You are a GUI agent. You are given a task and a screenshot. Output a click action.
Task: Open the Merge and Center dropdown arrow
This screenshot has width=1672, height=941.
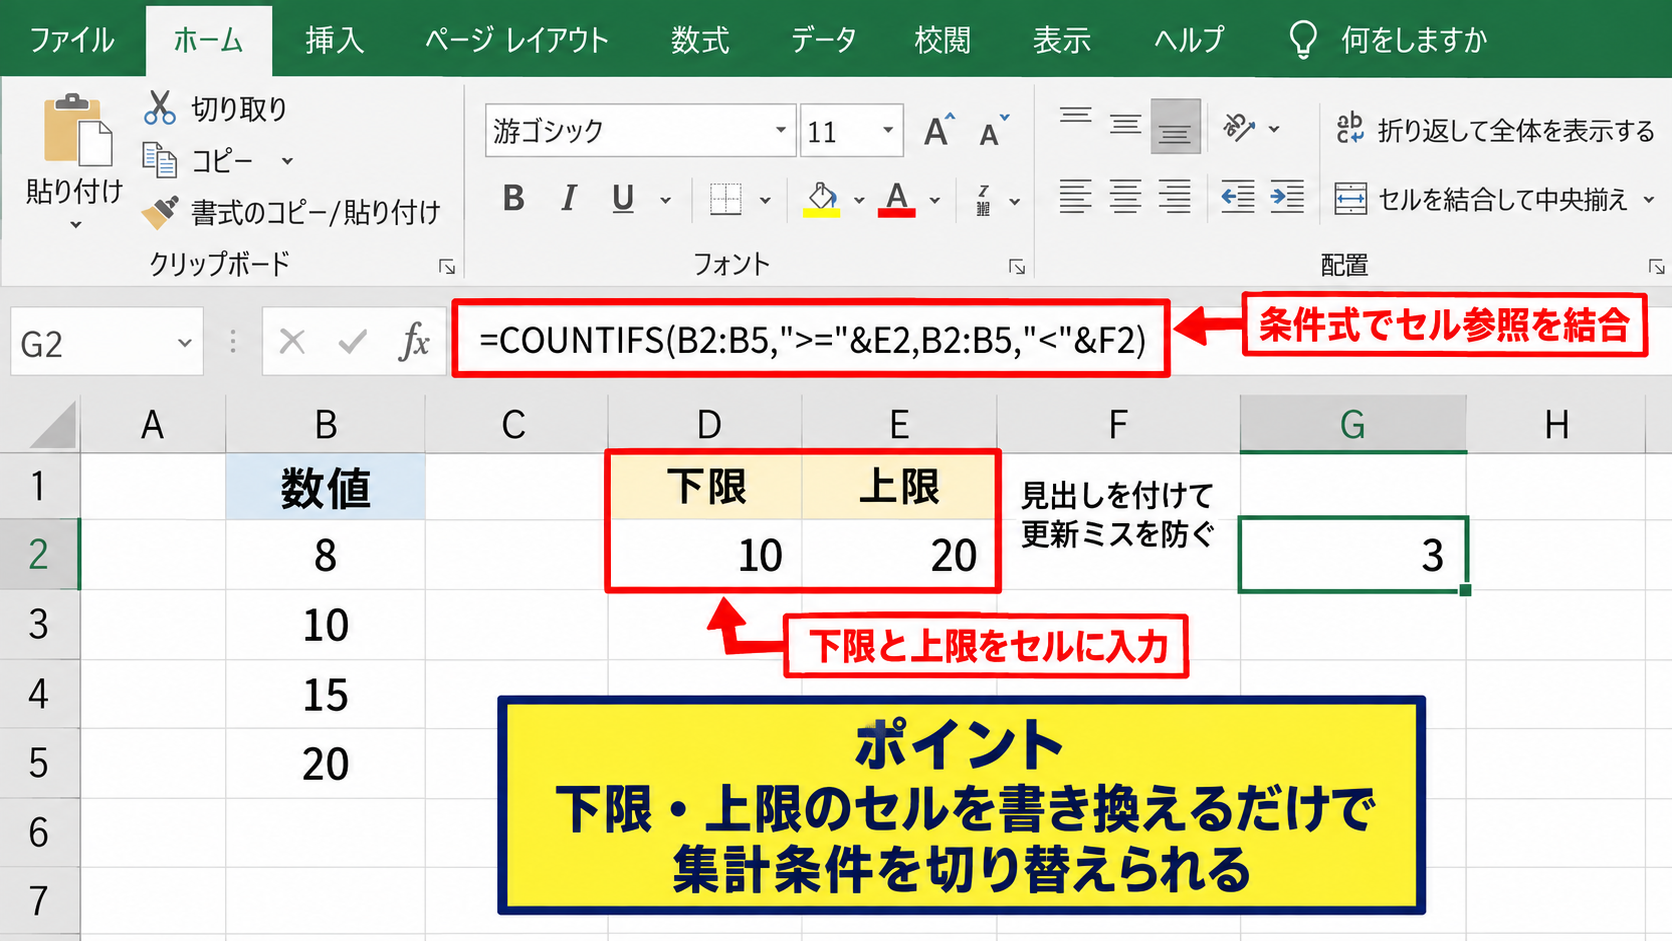click(x=1649, y=200)
